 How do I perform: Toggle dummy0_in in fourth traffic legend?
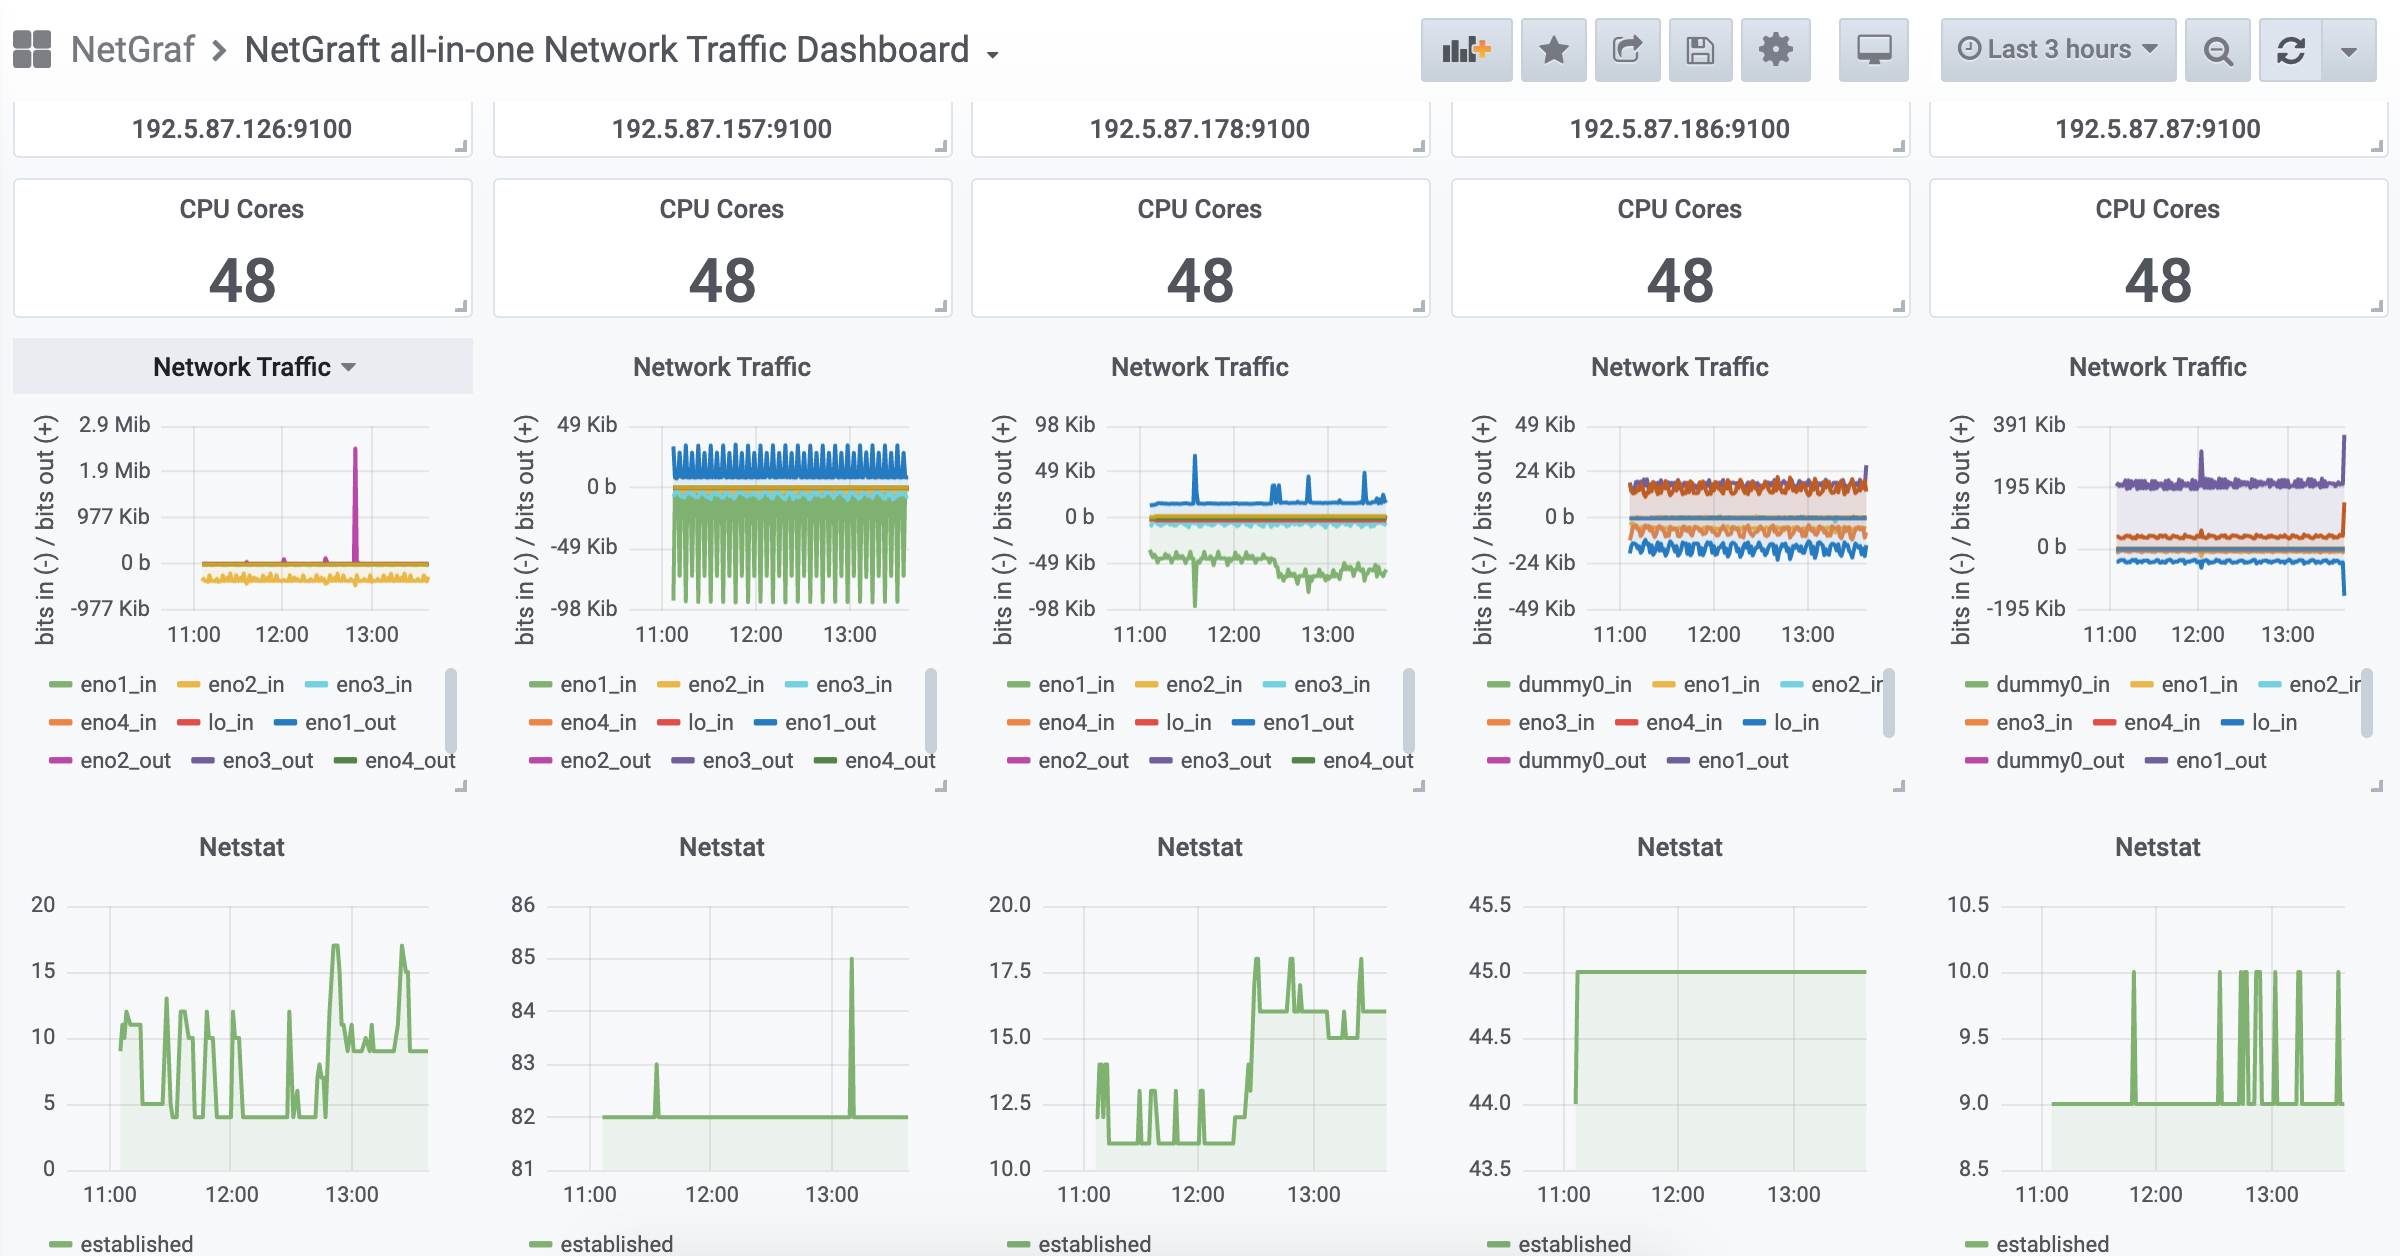[x=1575, y=684]
